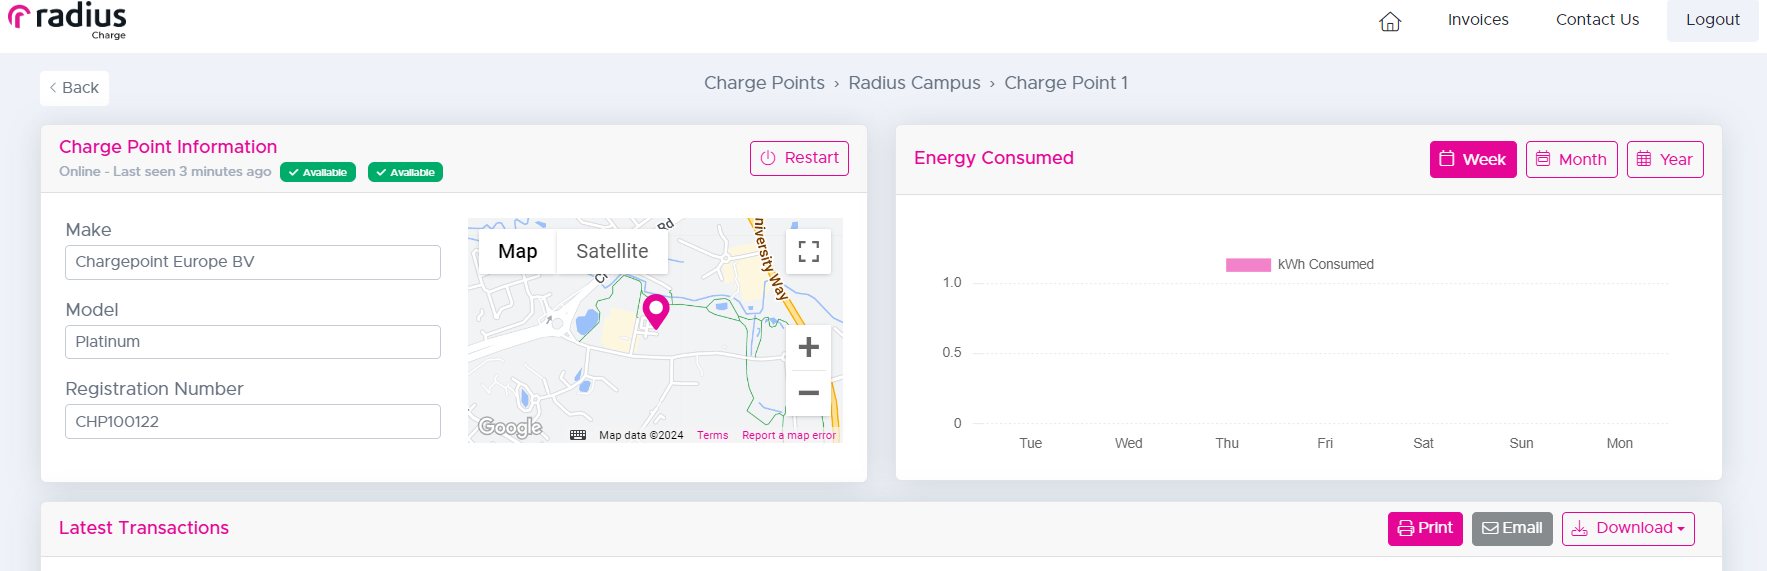
Task: Select the Satellite map view
Action: click(x=612, y=251)
